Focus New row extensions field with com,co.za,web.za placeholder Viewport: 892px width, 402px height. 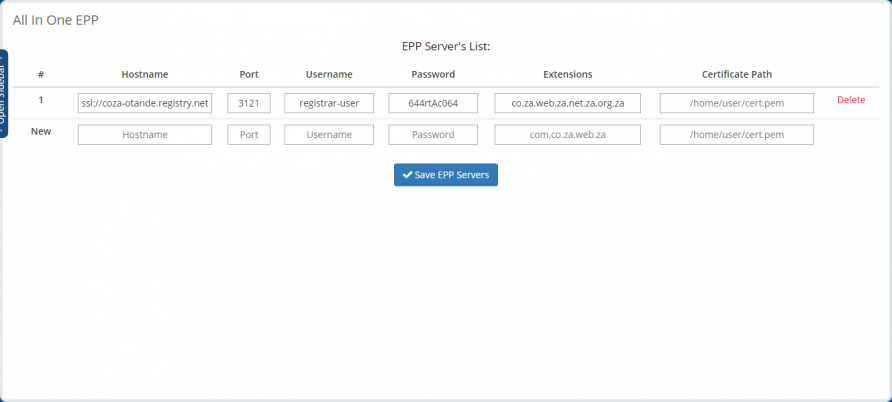567,134
